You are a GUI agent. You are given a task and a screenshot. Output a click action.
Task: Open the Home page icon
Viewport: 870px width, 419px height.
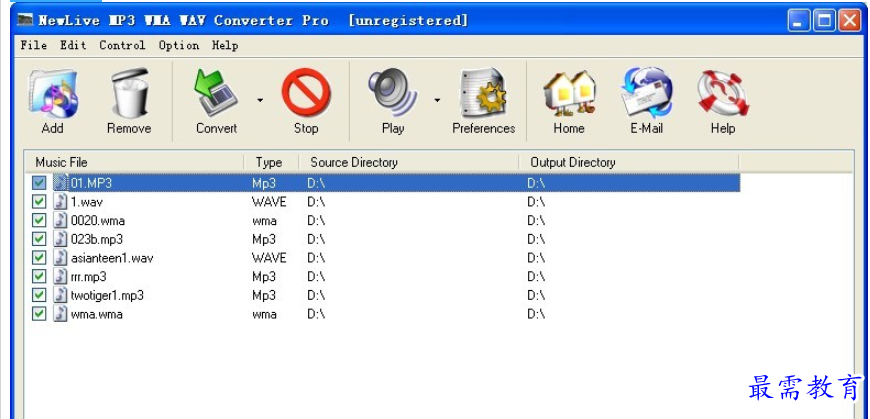pos(569,92)
